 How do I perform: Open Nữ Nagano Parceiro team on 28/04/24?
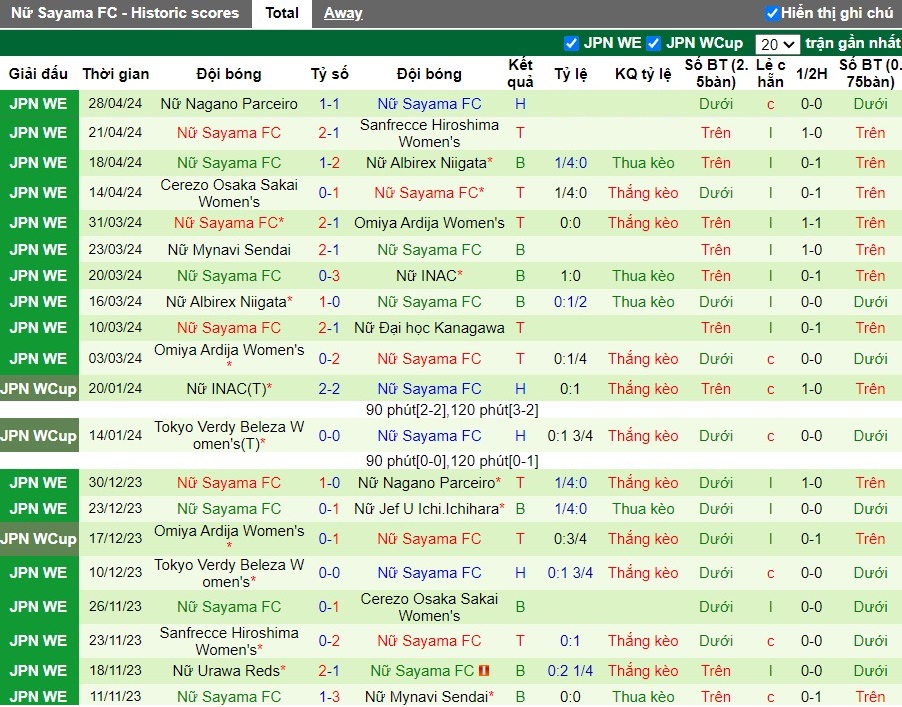(x=229, y=104)
